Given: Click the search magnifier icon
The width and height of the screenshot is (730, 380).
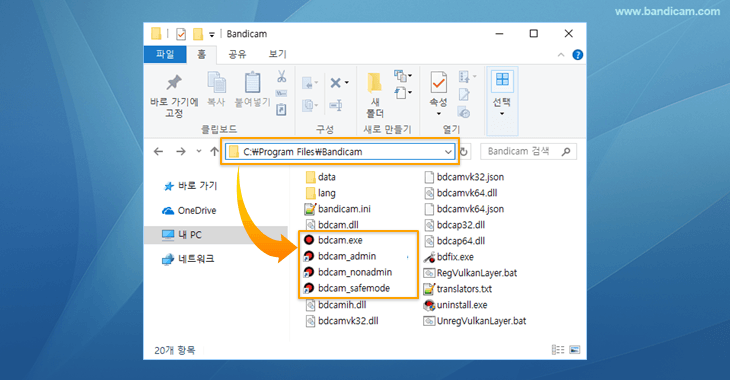Looking at the screenshot, I should point(566,151).
